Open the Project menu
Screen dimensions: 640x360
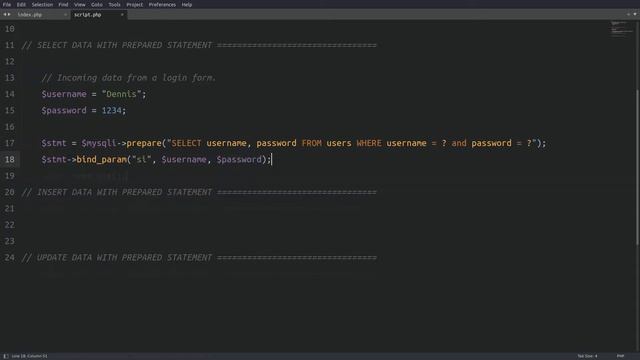click(x=135, y=4)
